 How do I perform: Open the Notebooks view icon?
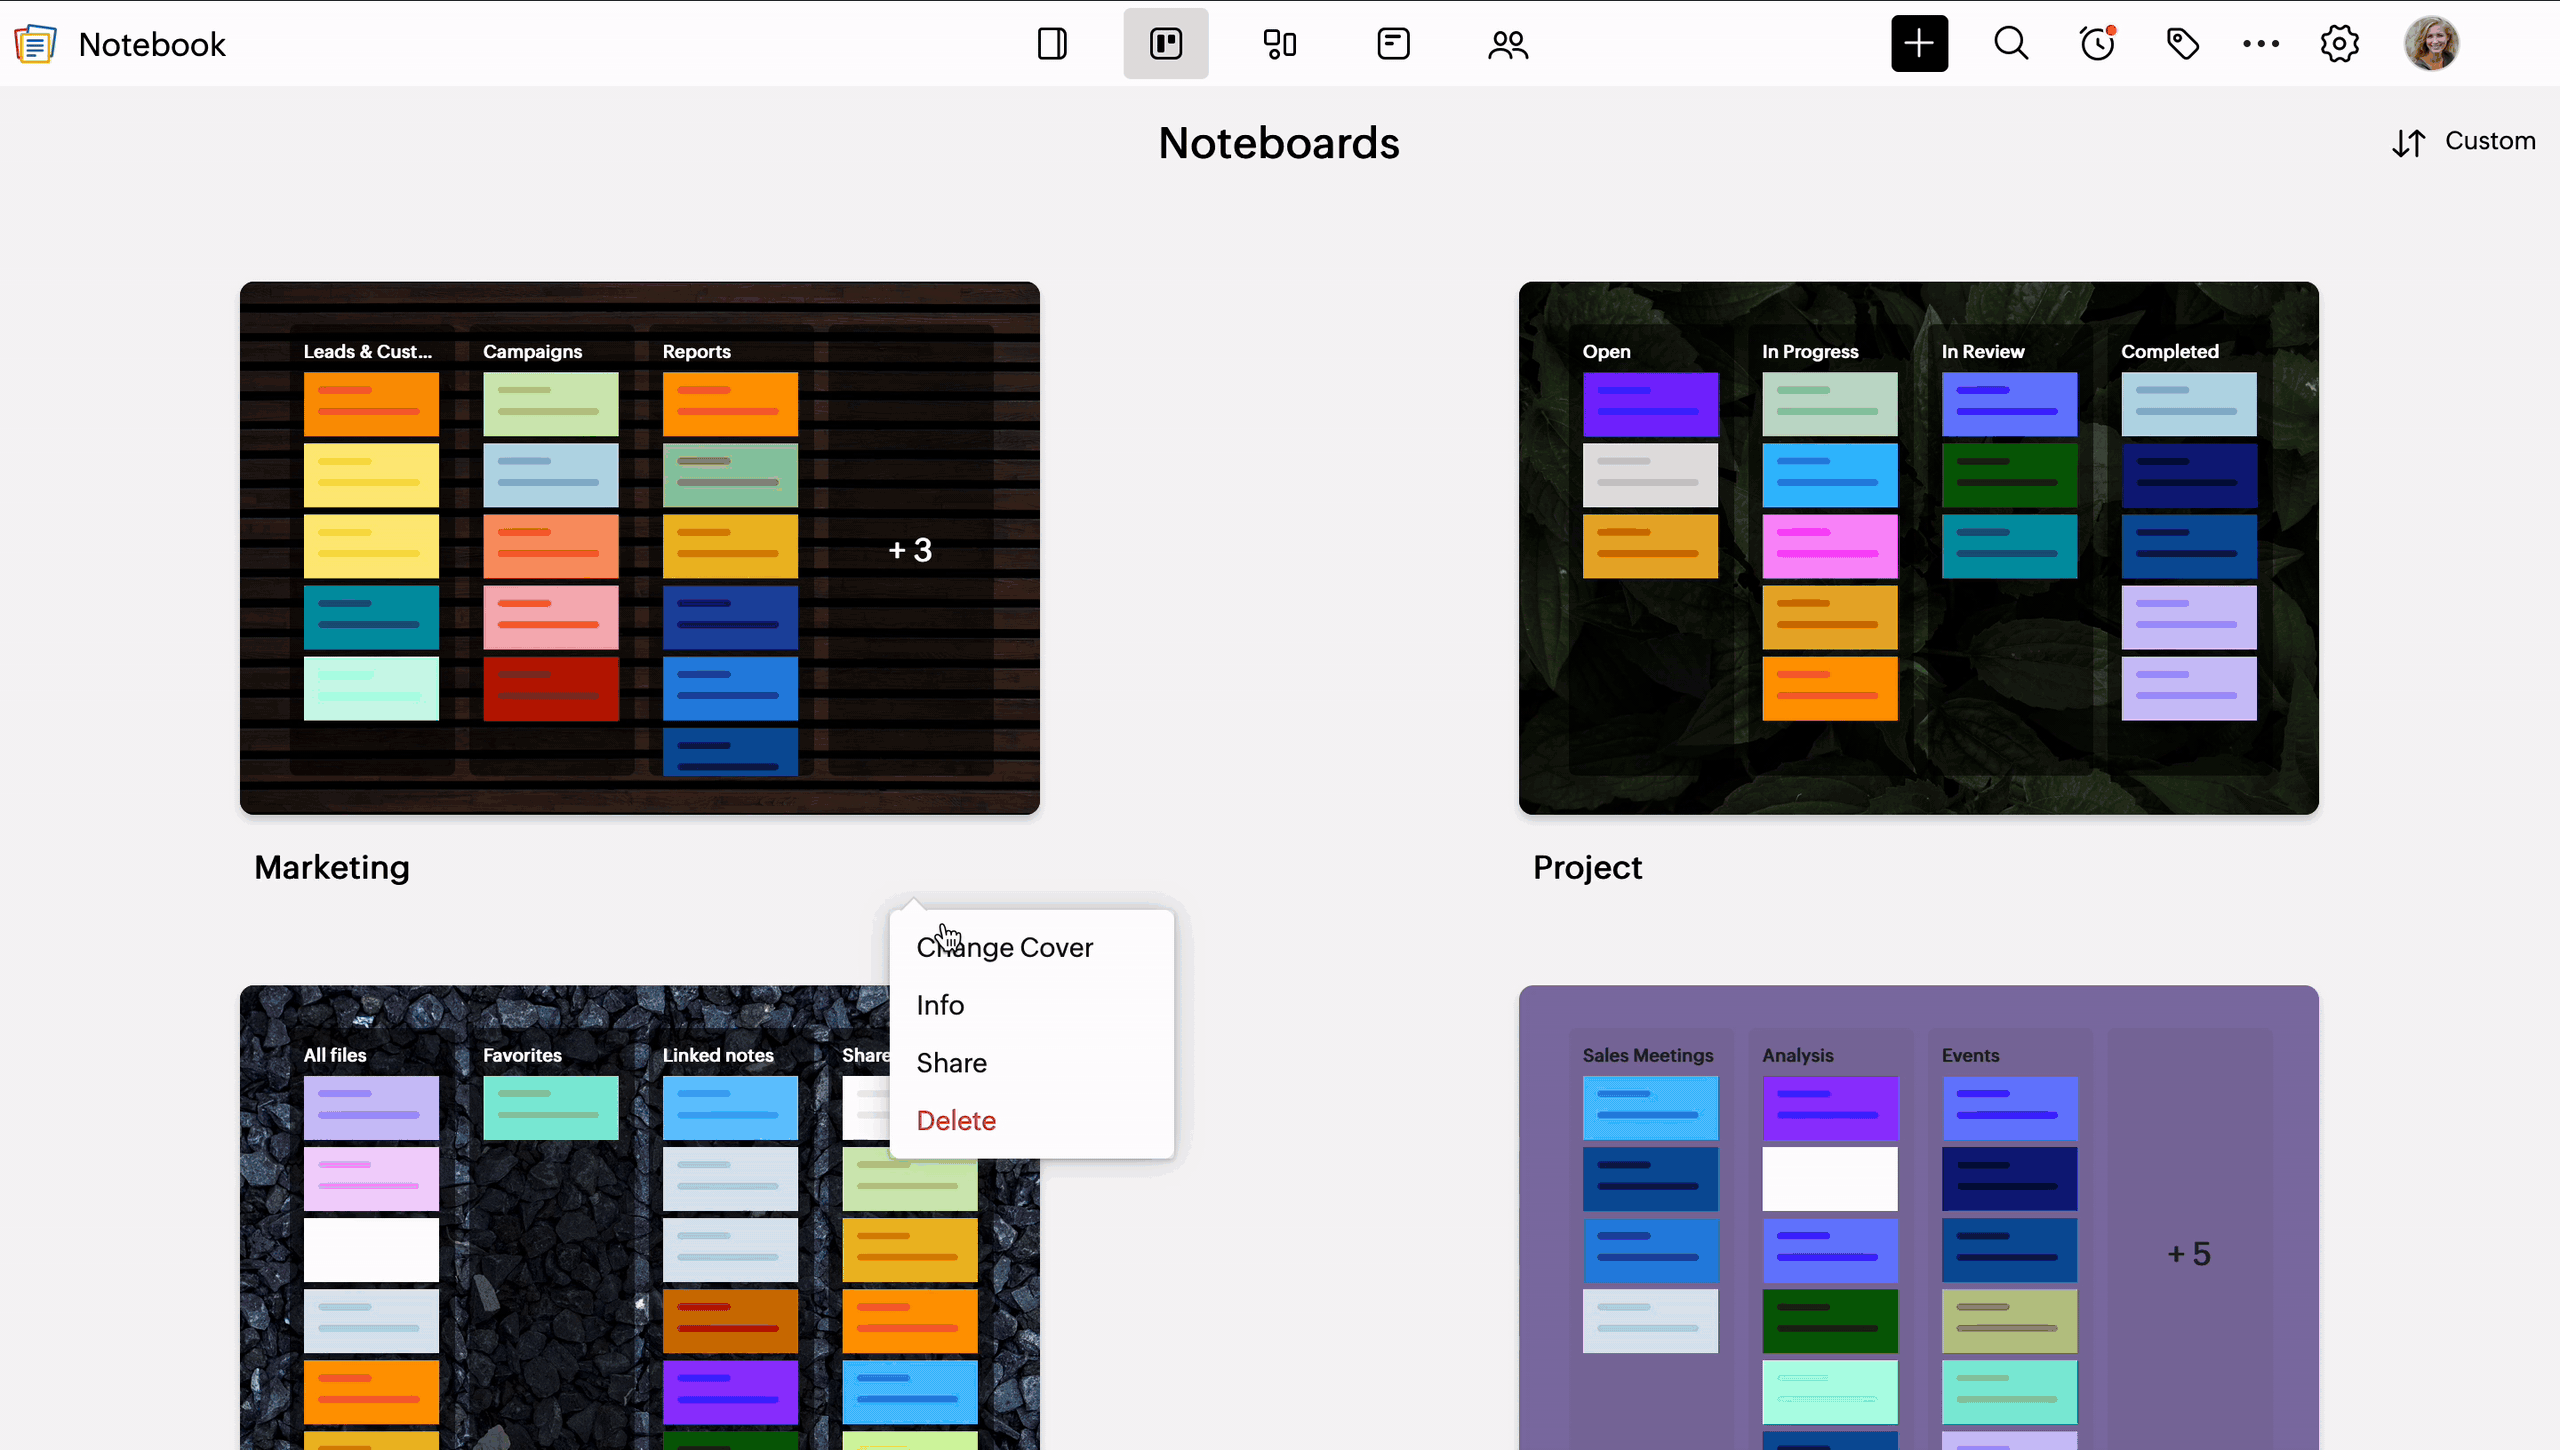pyautogui.click(x=1052, y=44)
